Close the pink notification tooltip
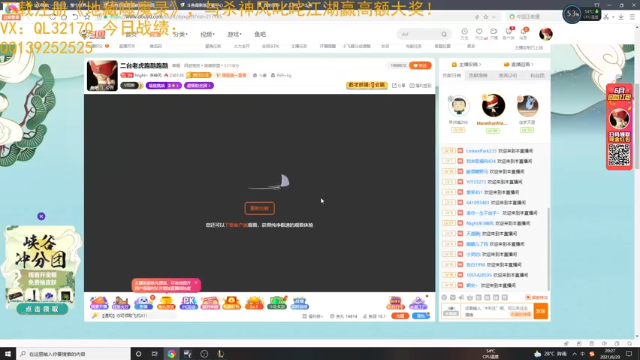This screenshot has height=360, width=640. coord(196,282)
